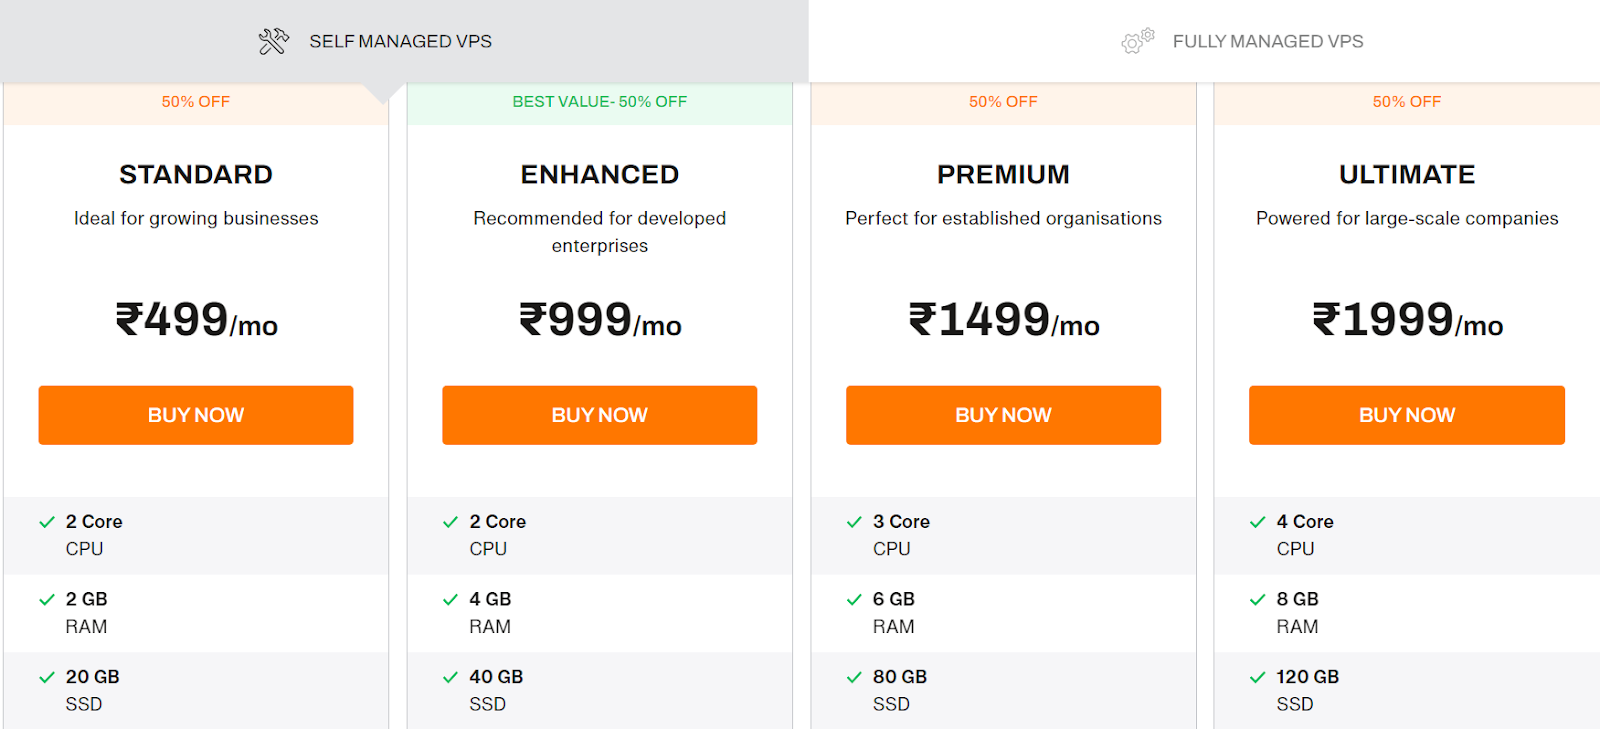Click Buy Now under Premium ₹1499/mo
The width and height of the screenshot is (1600, 729).
point(1003,415)
